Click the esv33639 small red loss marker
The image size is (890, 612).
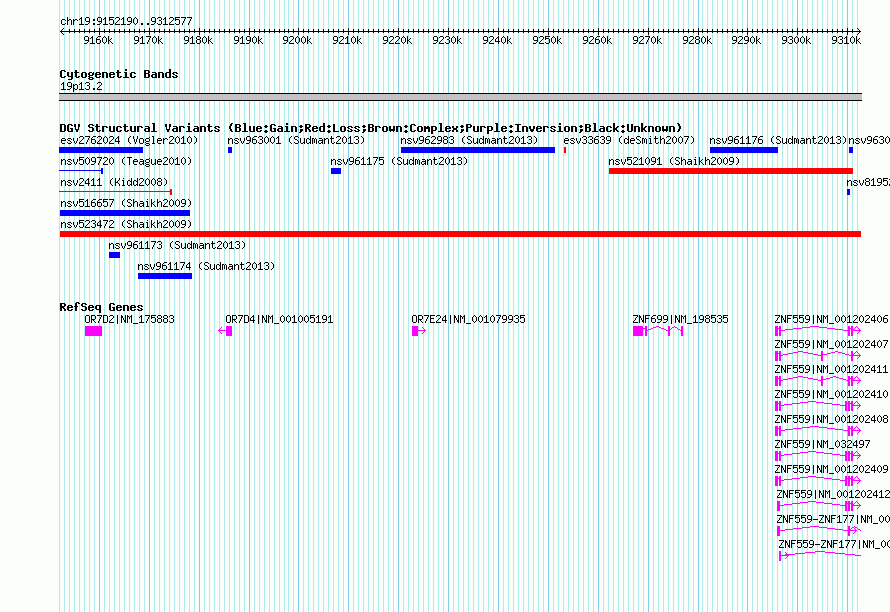(x=565, y=150)
